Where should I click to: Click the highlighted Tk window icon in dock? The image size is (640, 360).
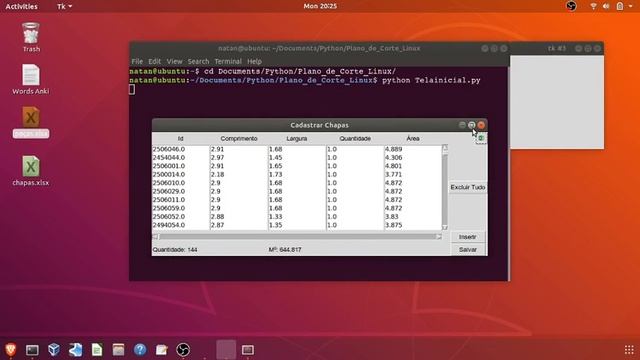pyautogui.click(x=226, y=350)
